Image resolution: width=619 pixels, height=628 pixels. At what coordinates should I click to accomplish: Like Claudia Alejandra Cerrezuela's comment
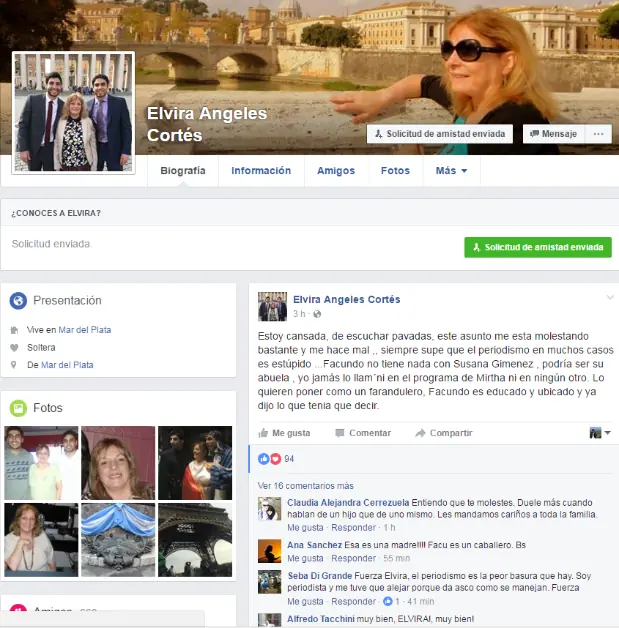point(305,528)
